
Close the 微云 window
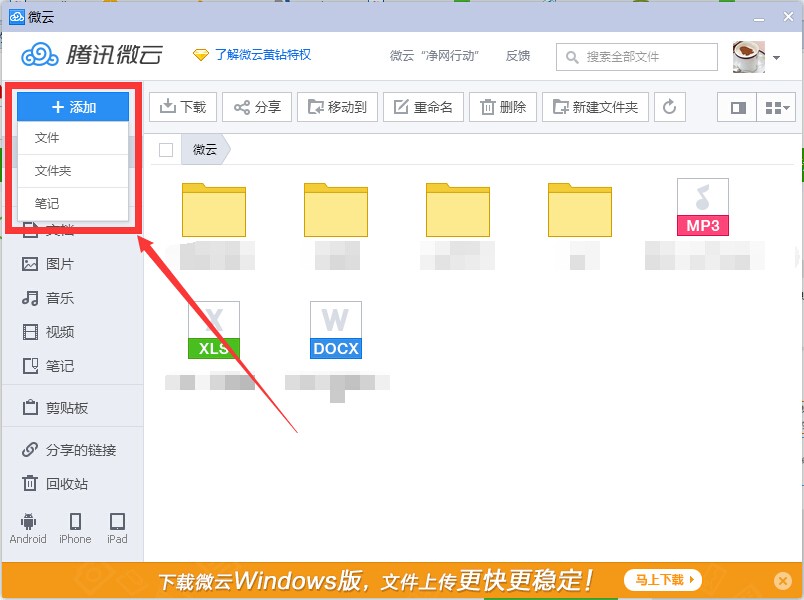tap(789, 17)
